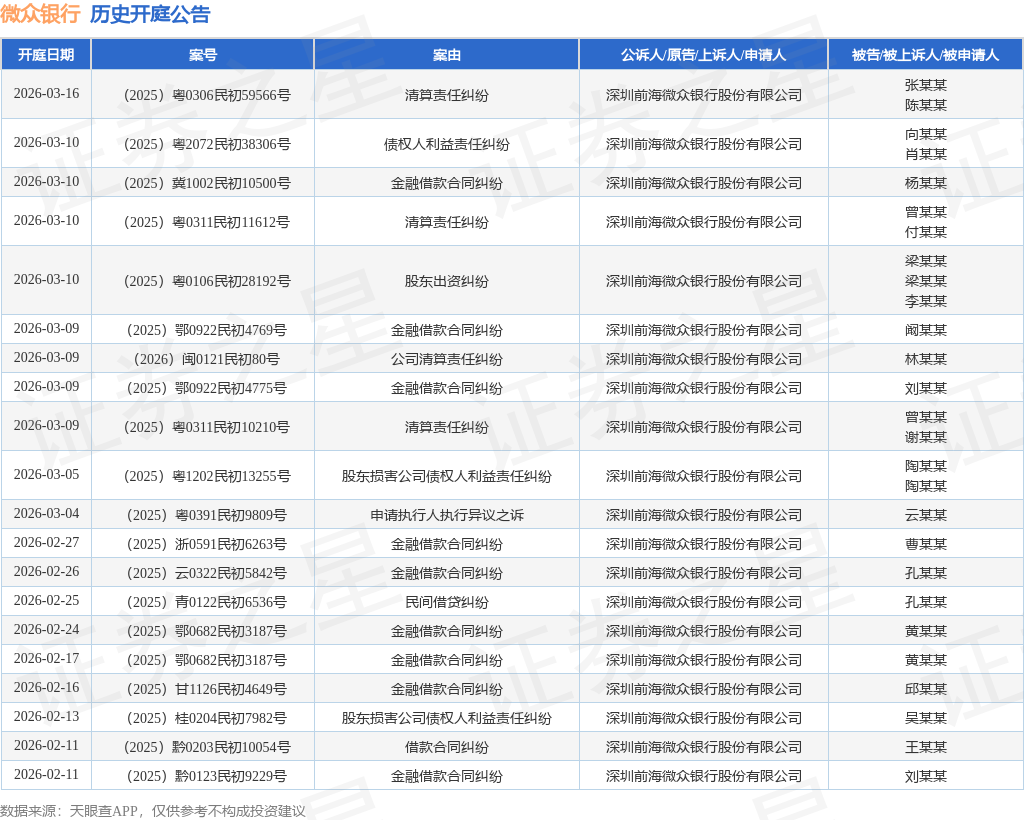Click defendant name 王某某
This screenshot has height=820, width=1024.
pyautogui.click(x=925, y=748)
